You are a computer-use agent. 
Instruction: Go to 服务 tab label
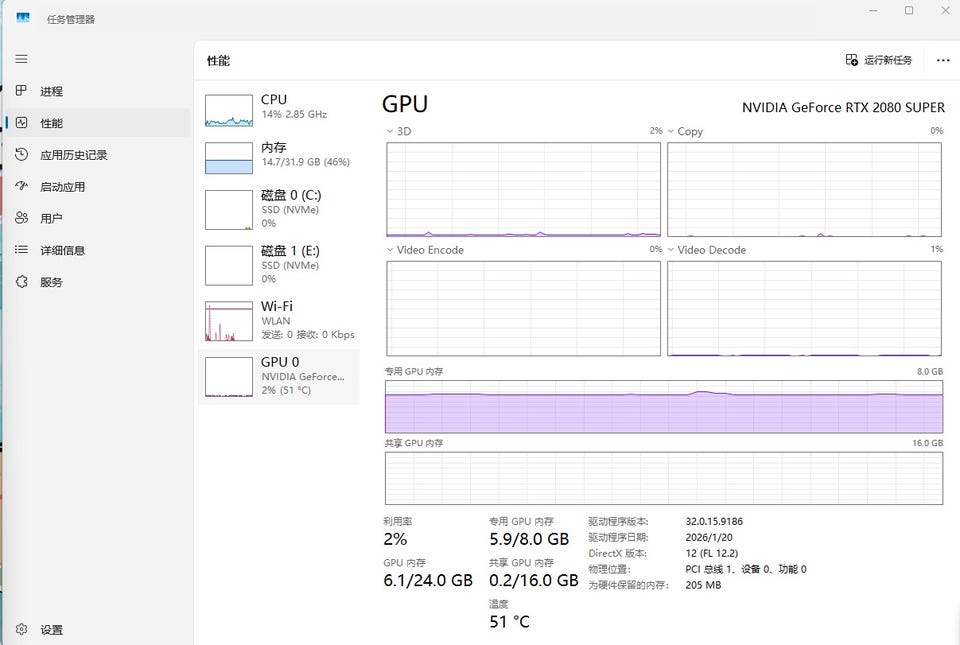(51, 282)
